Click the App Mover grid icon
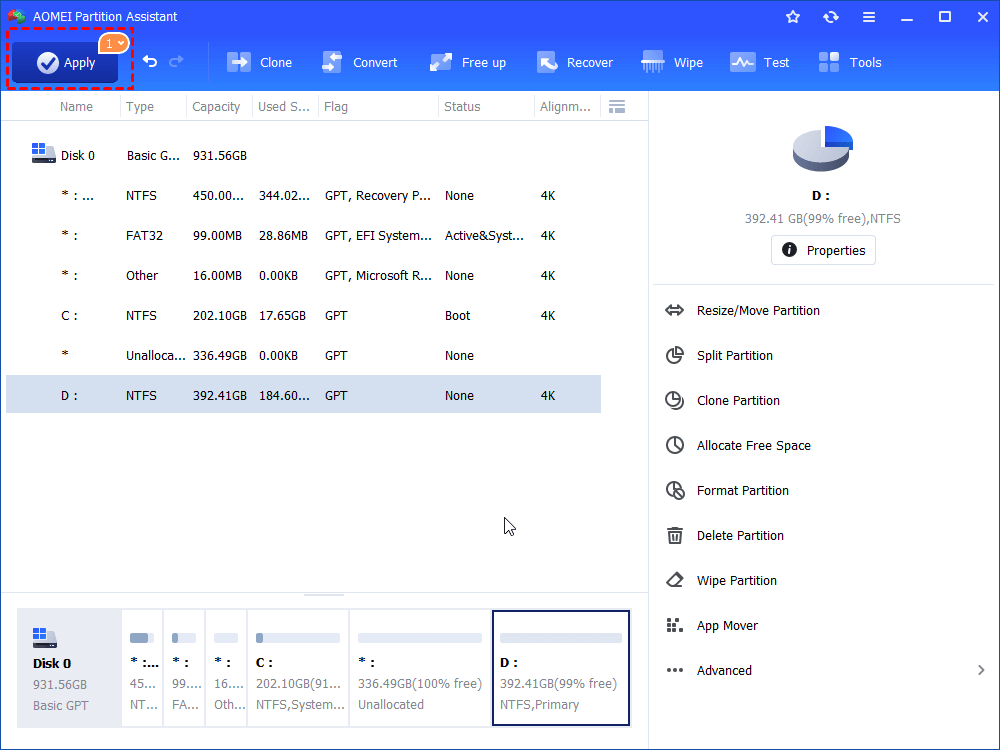 coord(674,626)
